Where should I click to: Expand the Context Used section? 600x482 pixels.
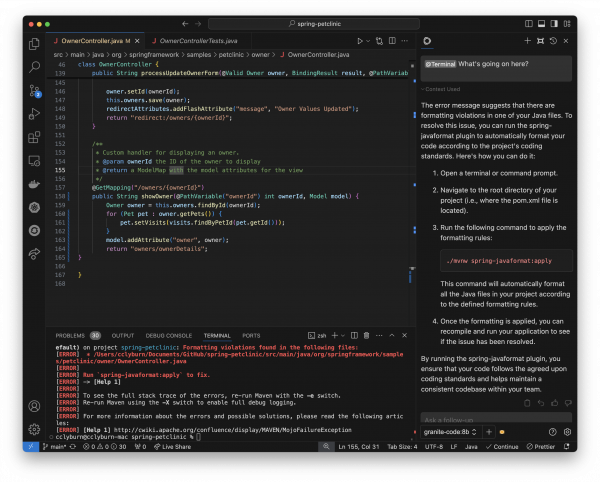(x=441, y=89)
